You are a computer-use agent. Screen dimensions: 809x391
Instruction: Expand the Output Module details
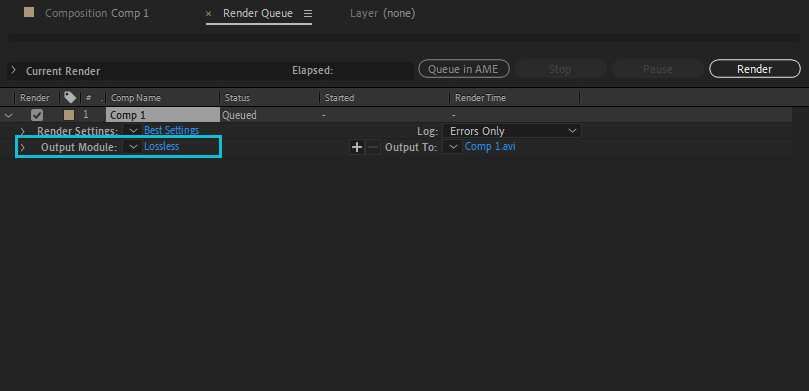click(x=22, y=148)
